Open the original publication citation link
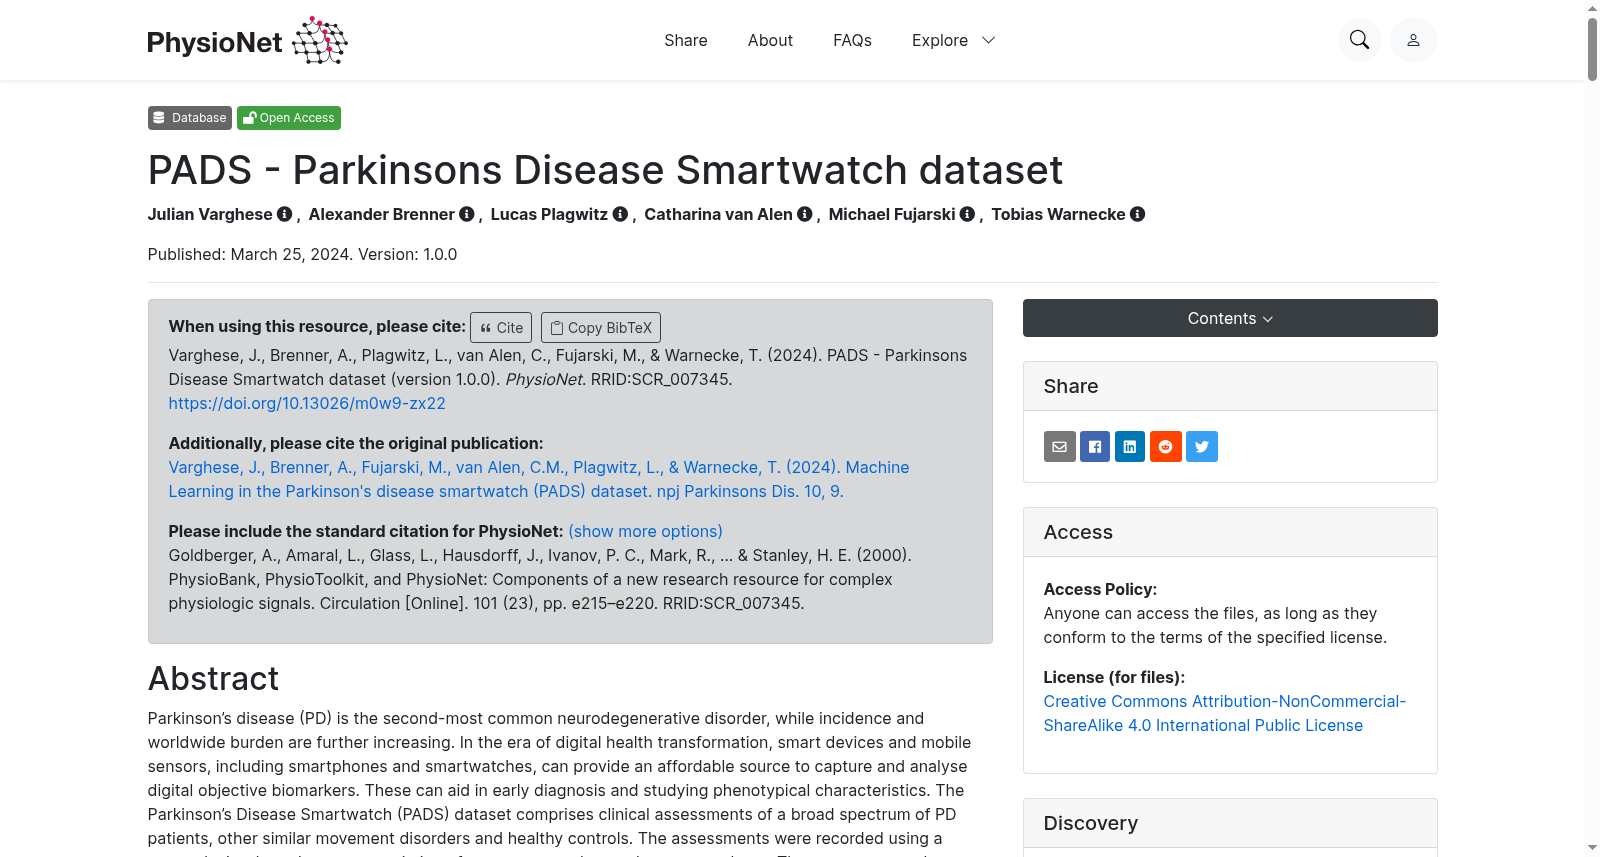The image size is (1600, 857). [x=539, y=479]
